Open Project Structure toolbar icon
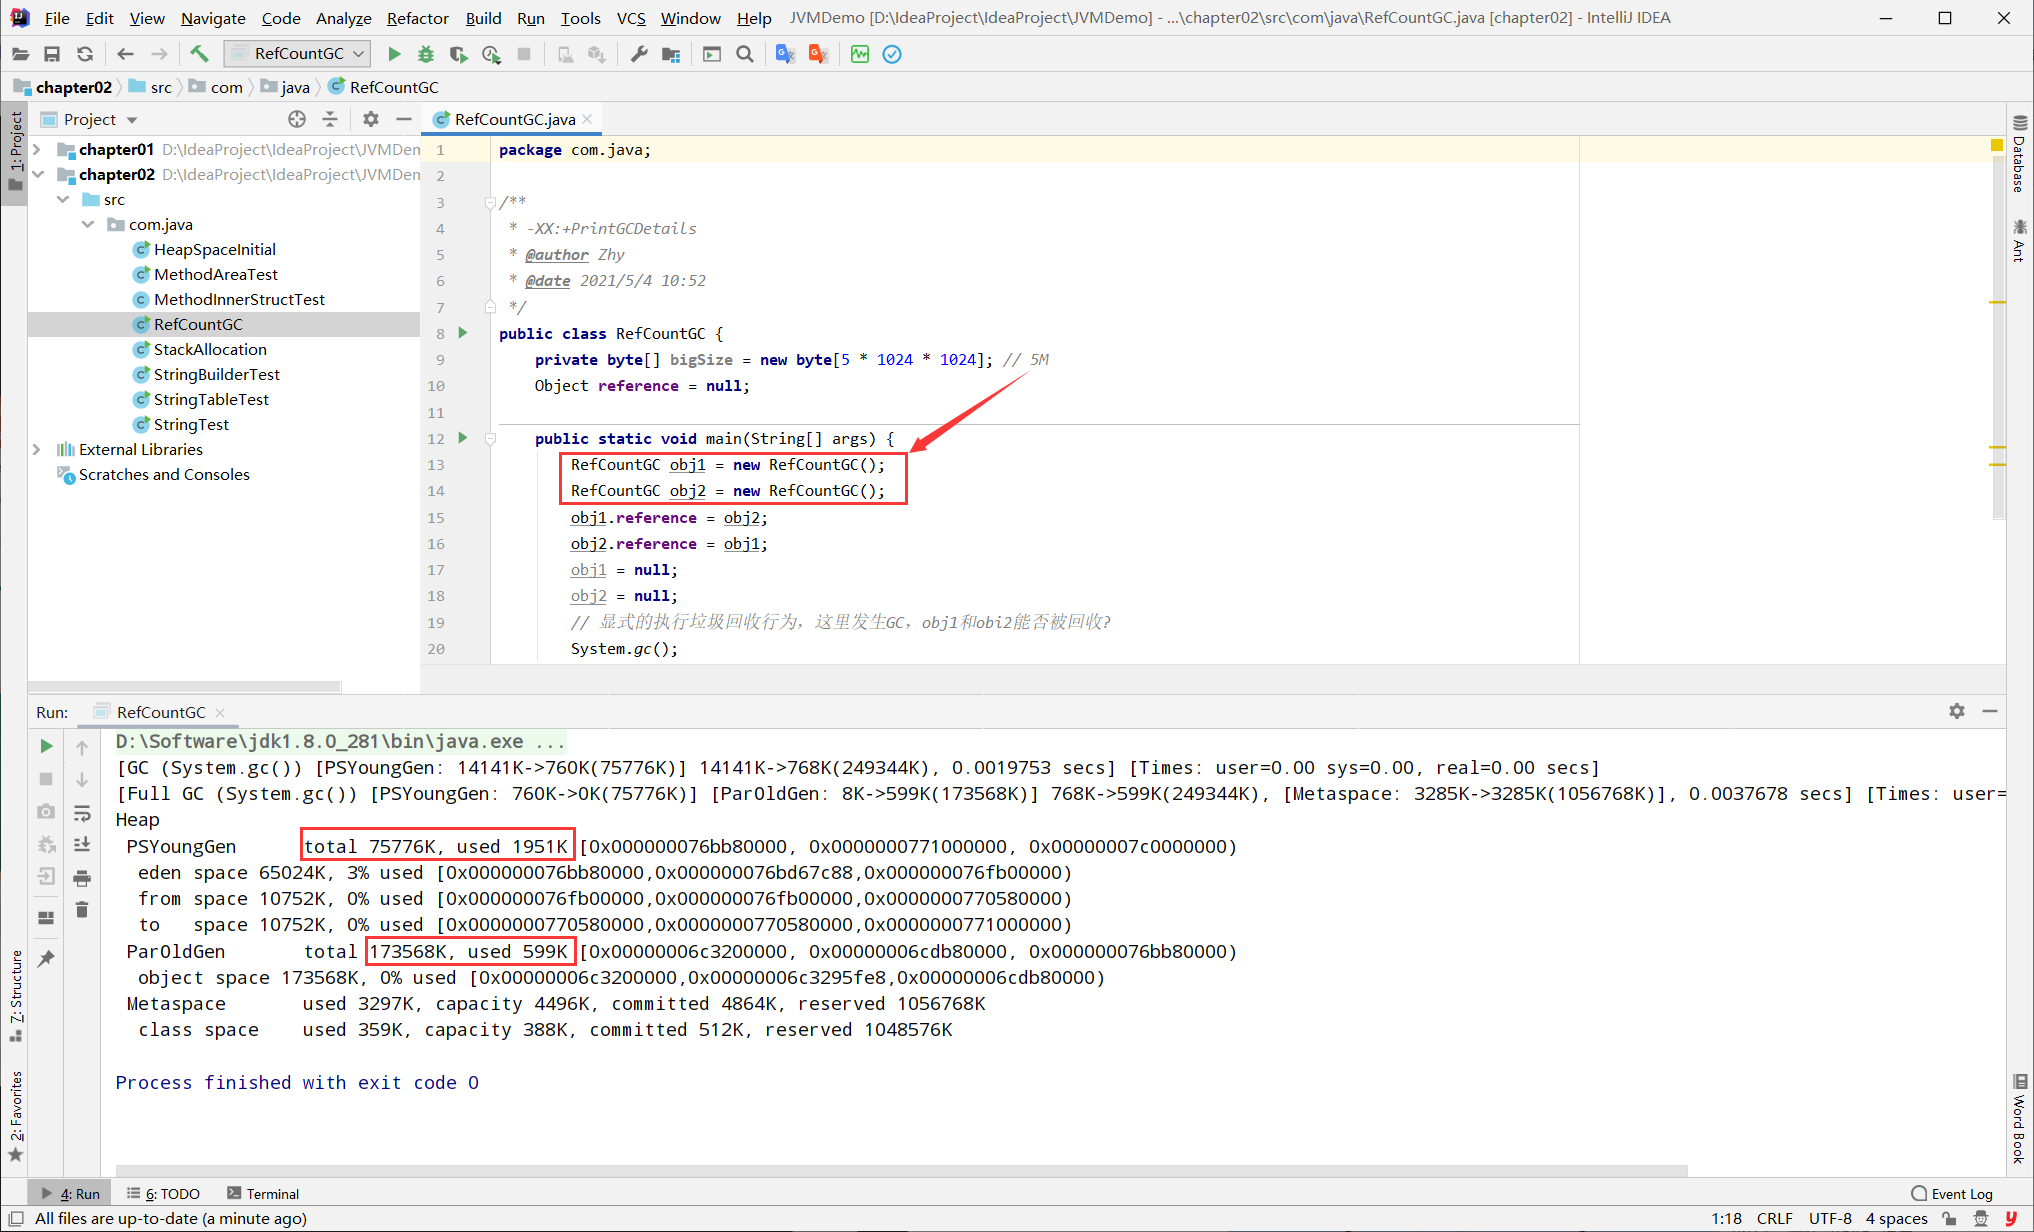 coord(671,54)
